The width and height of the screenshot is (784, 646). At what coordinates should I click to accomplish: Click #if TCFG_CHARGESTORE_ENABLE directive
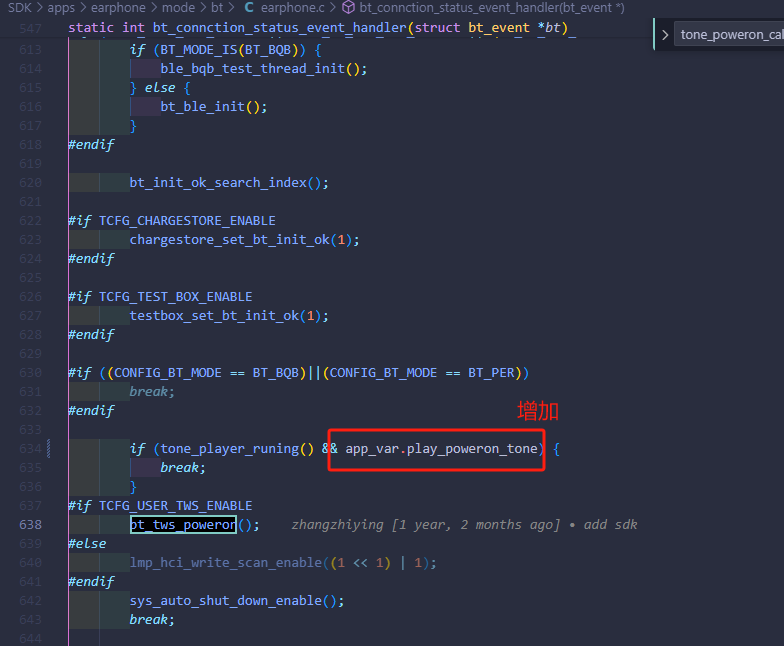[172, 220]
